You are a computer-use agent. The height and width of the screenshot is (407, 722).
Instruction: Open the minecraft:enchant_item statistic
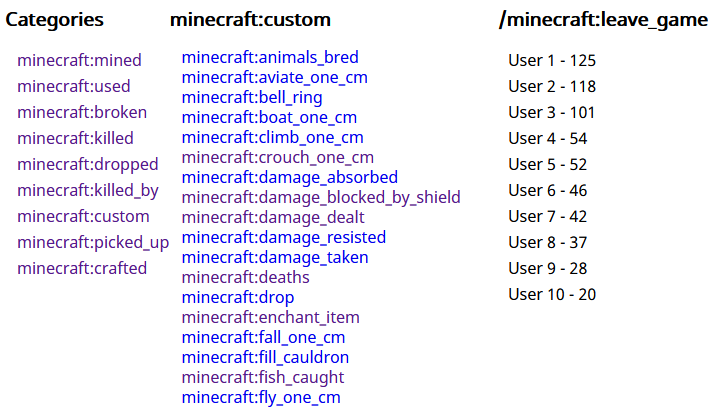271,317
